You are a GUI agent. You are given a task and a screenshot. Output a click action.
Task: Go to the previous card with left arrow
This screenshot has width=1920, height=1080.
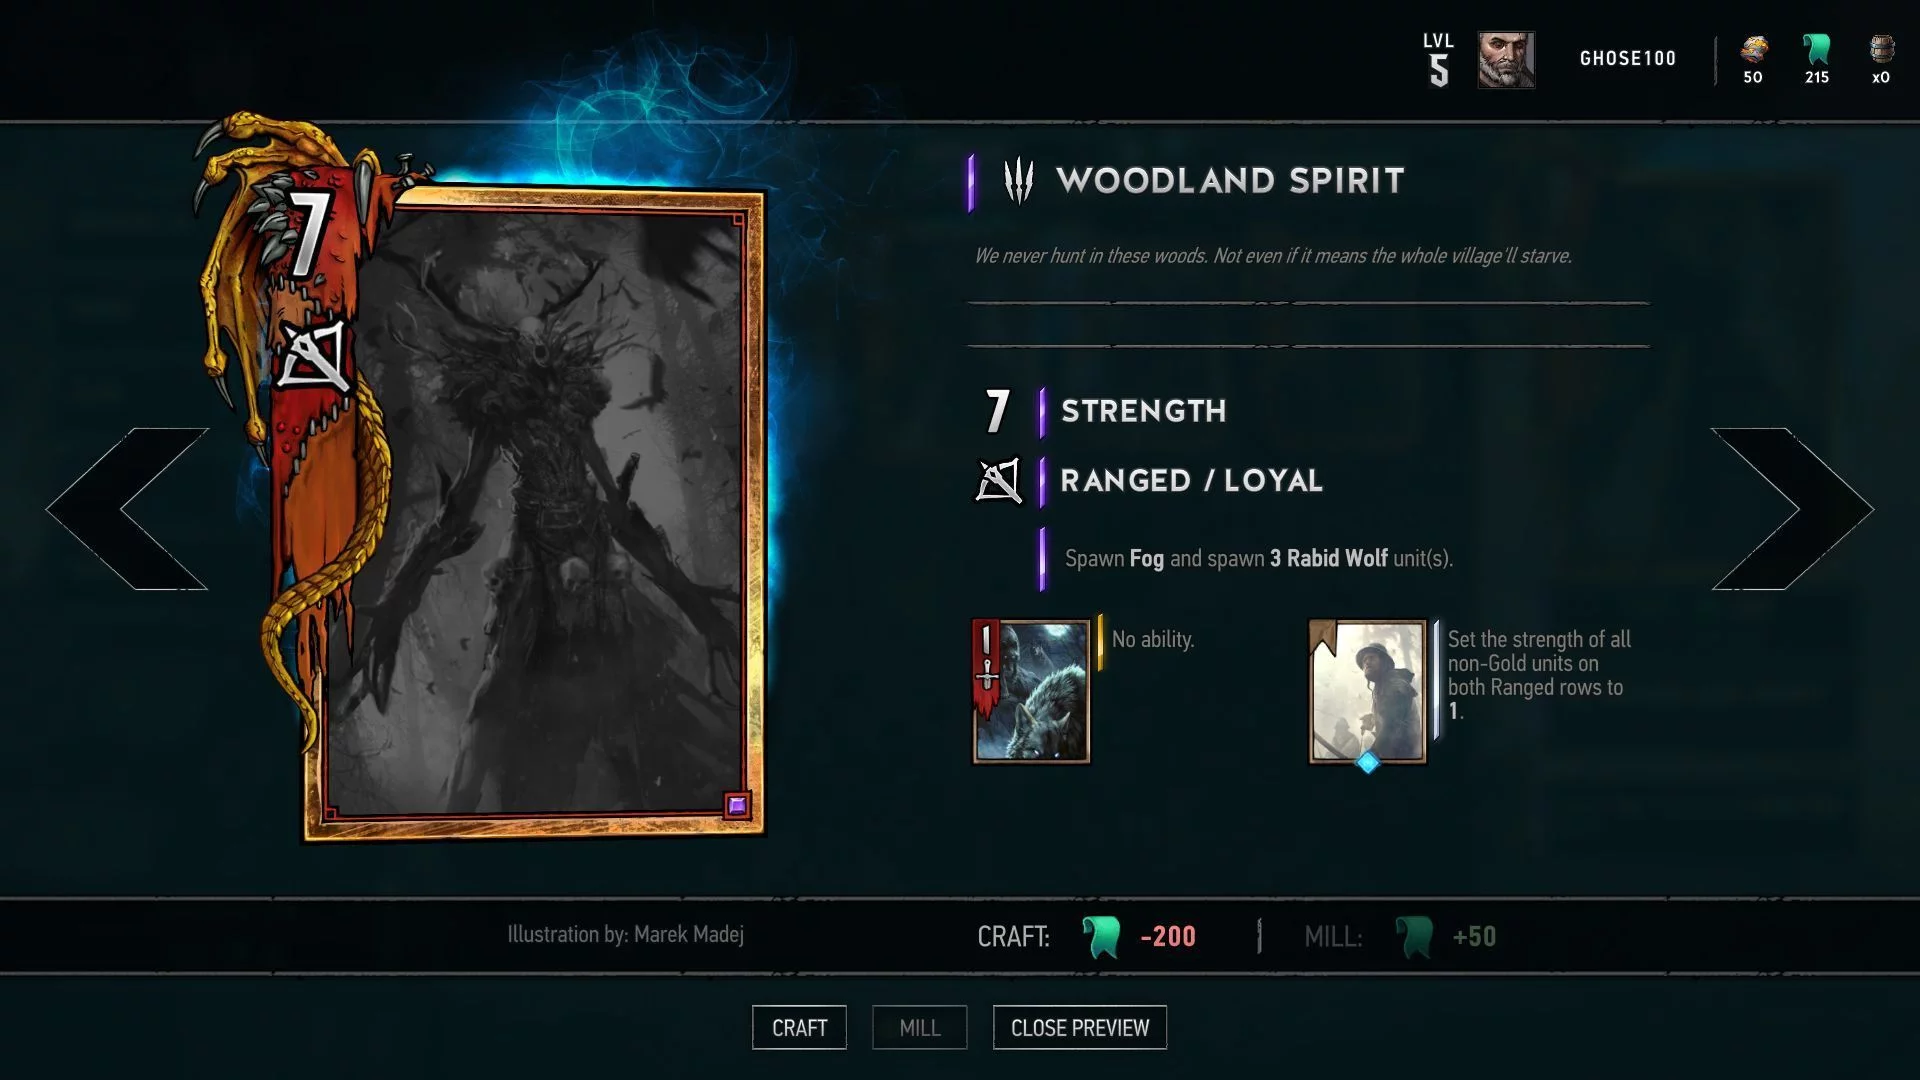point(127,509)
